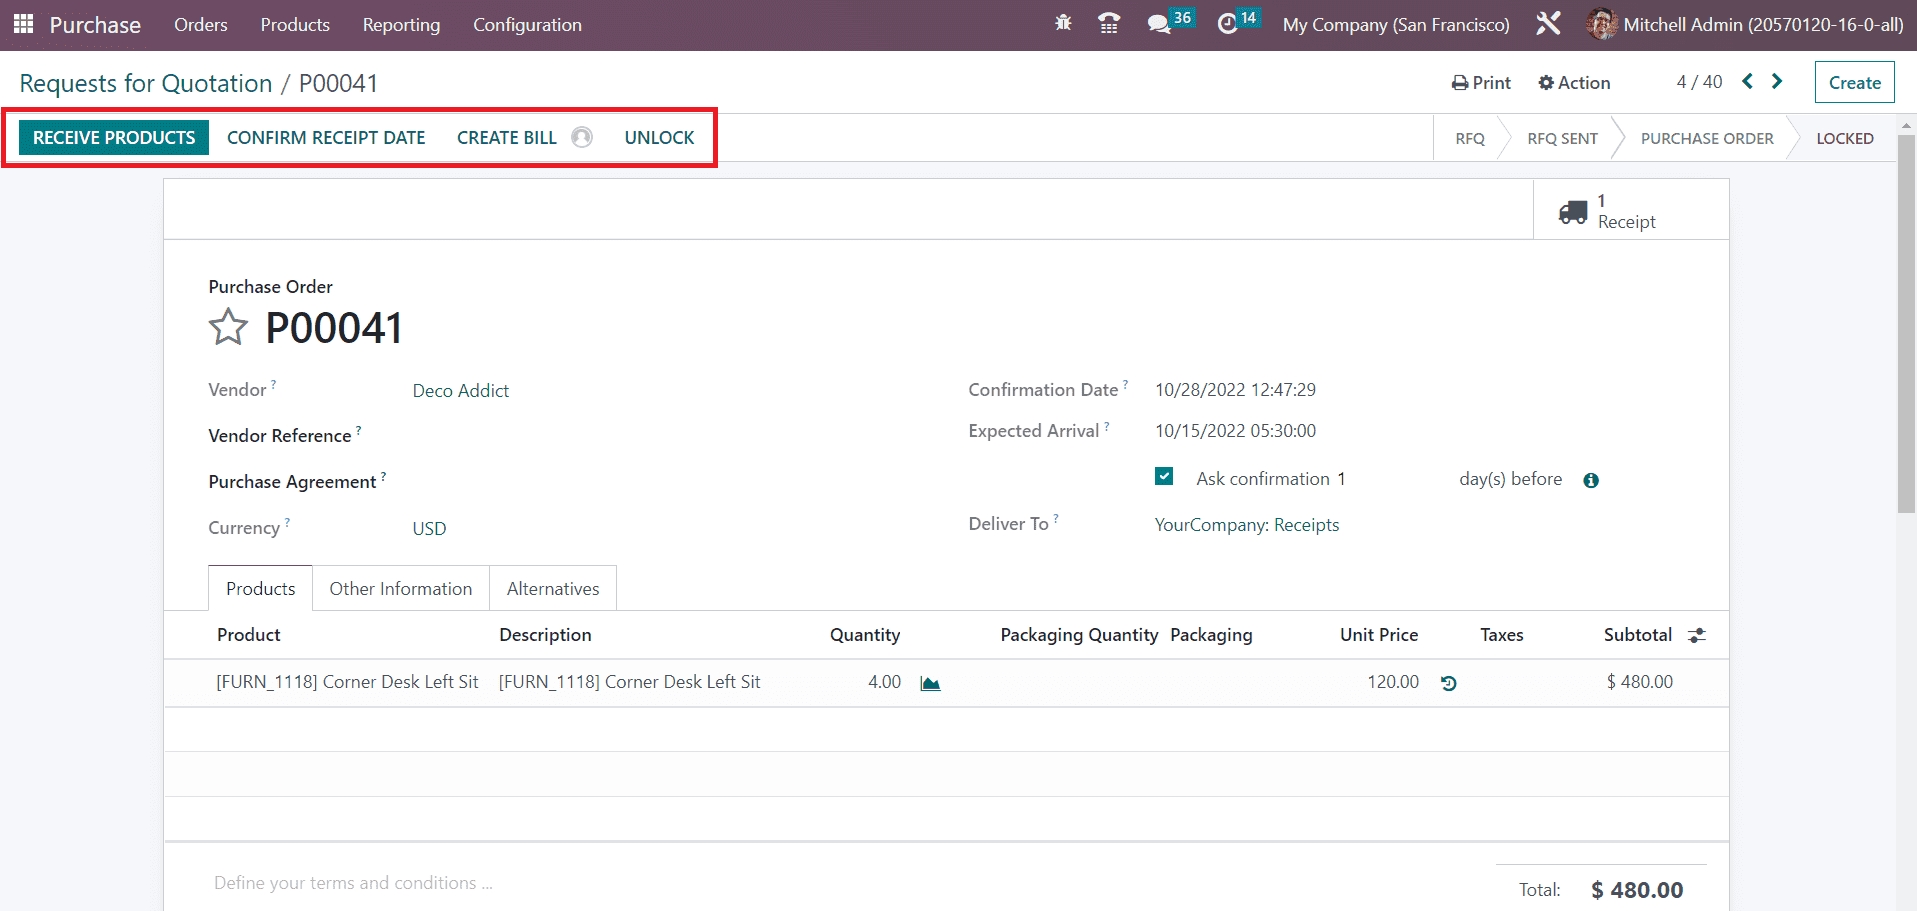The height and width of the screenshot is (911, 1917).
Task: Click the bug debug icon
Action: [x=1063, y=24]
